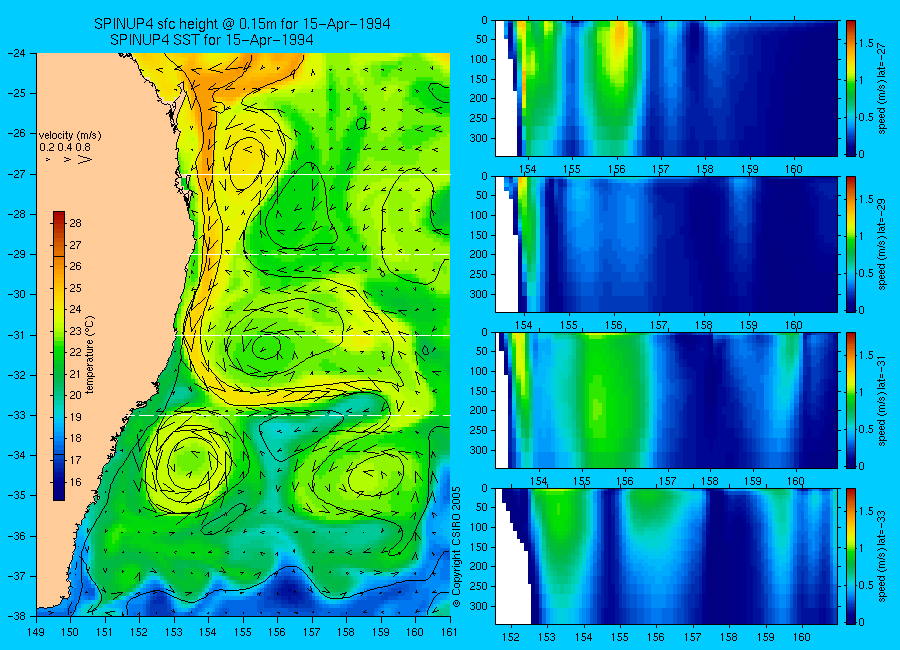This screenshot has height=650, width=900.
Task: Click the "28" value on the temperature scale
Action: (76, 223)
